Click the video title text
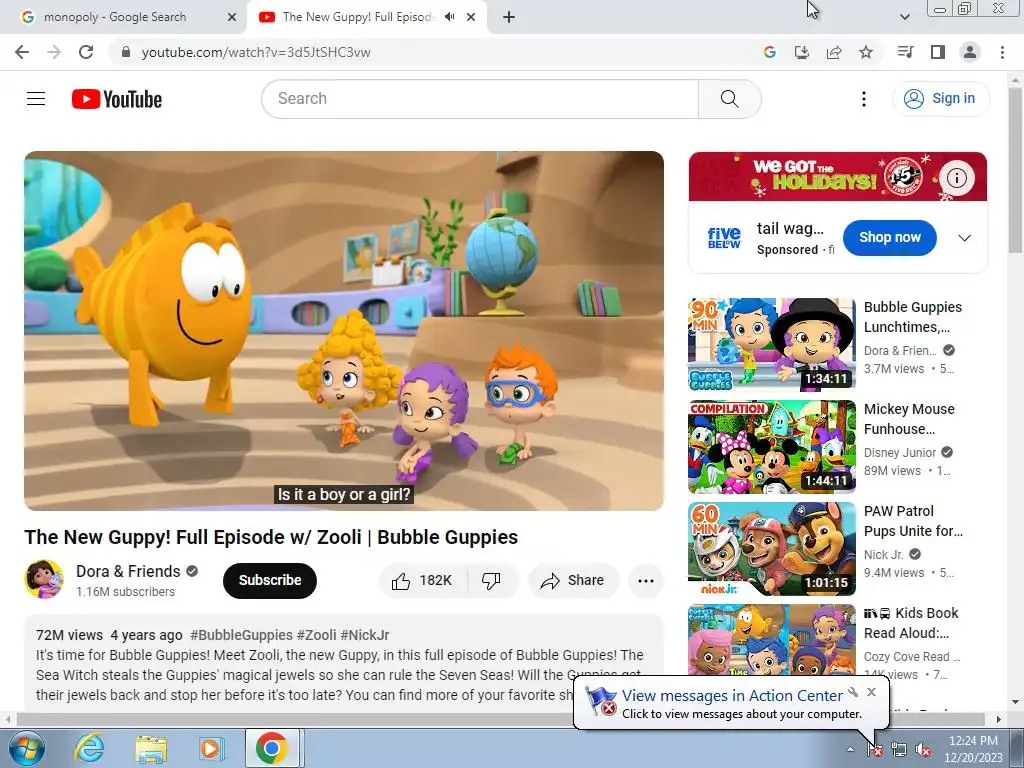This screenshot has width=1024, height=768. point(271,537)
